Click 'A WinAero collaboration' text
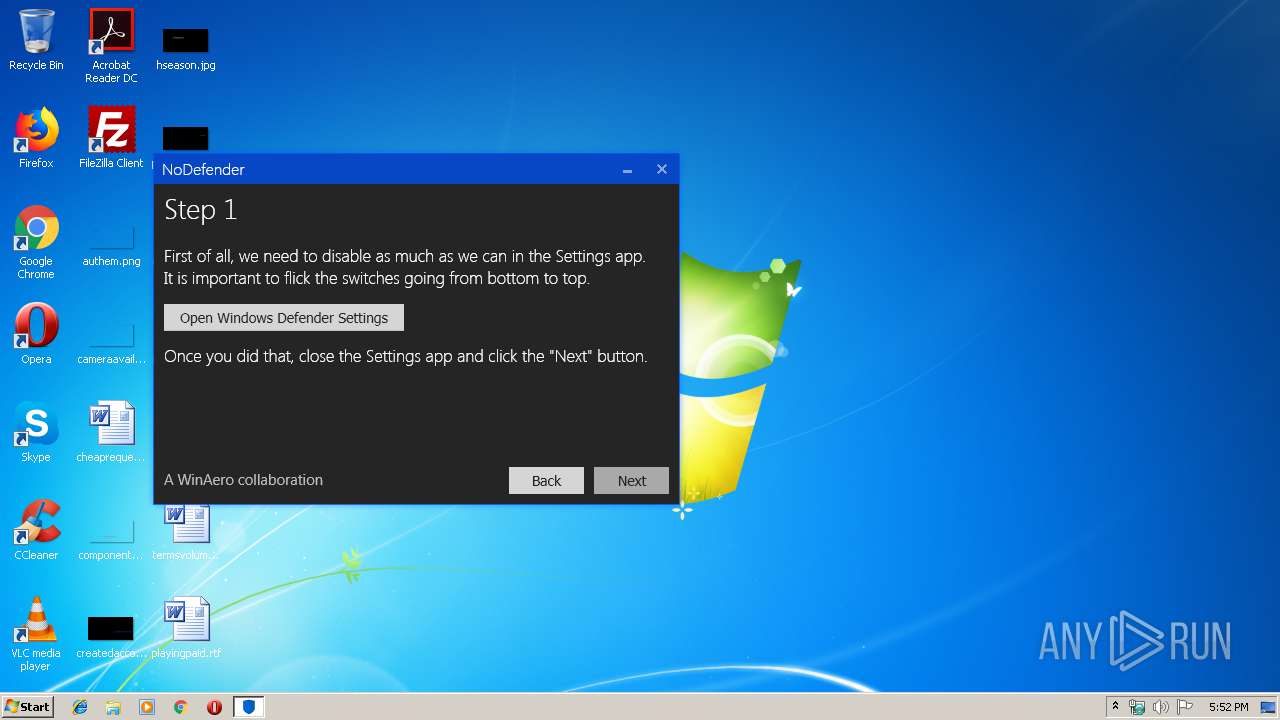Screen dimensions: 1280x720 tap(243, 480)
